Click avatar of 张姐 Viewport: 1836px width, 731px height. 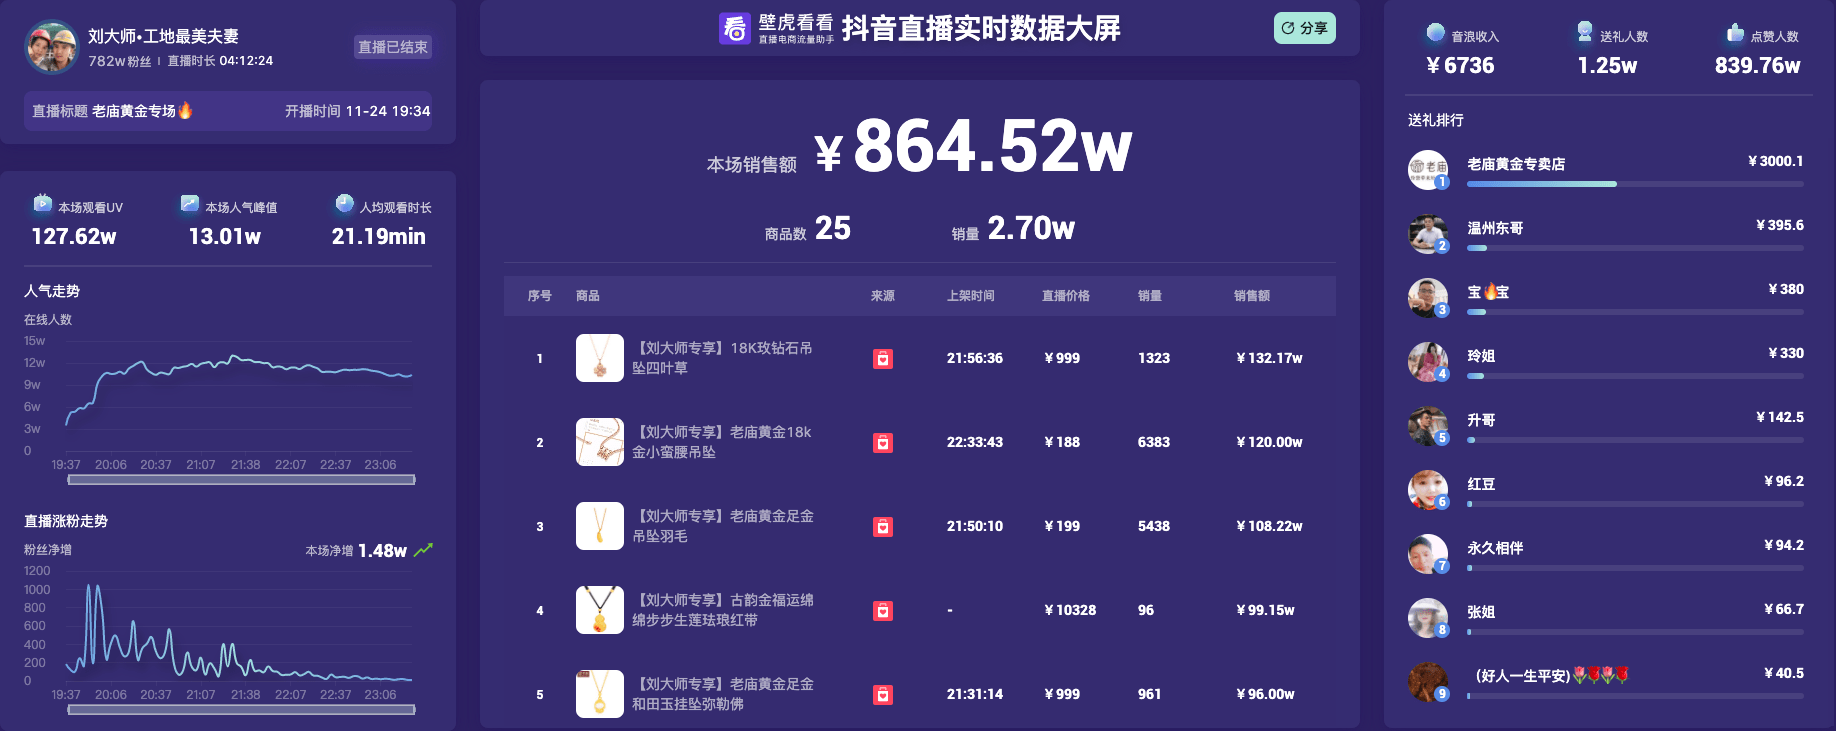pyautogui.click(x=1428, y=618)
